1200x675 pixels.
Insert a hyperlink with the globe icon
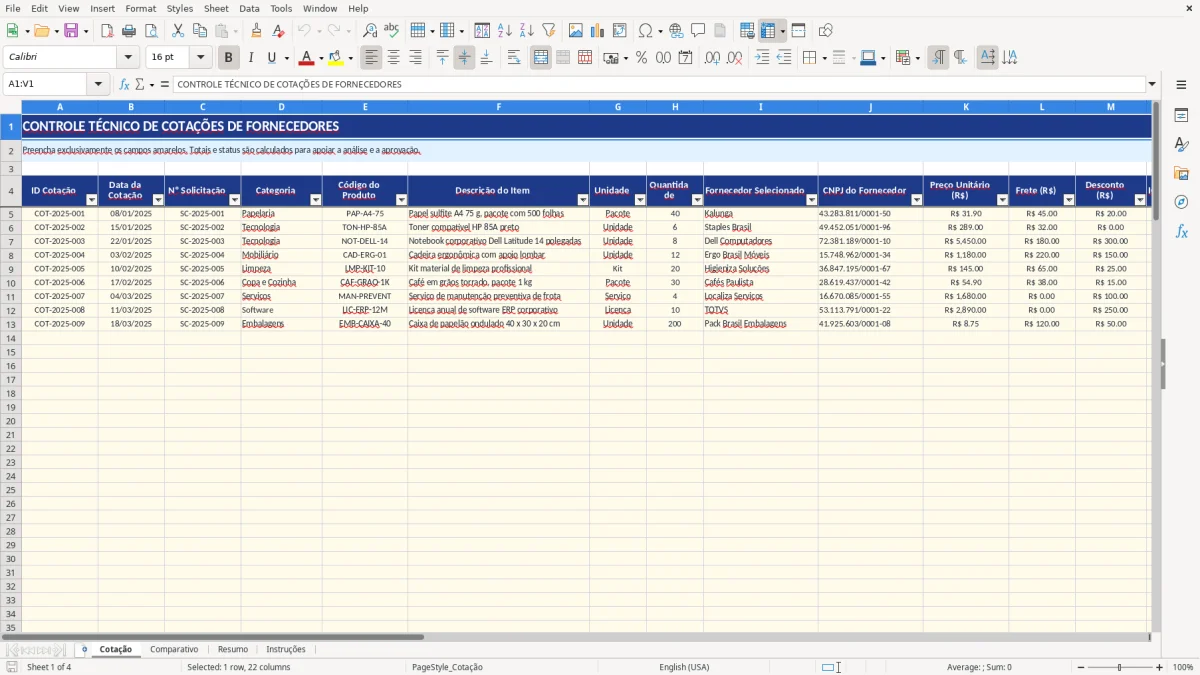[x=676, y=31]
